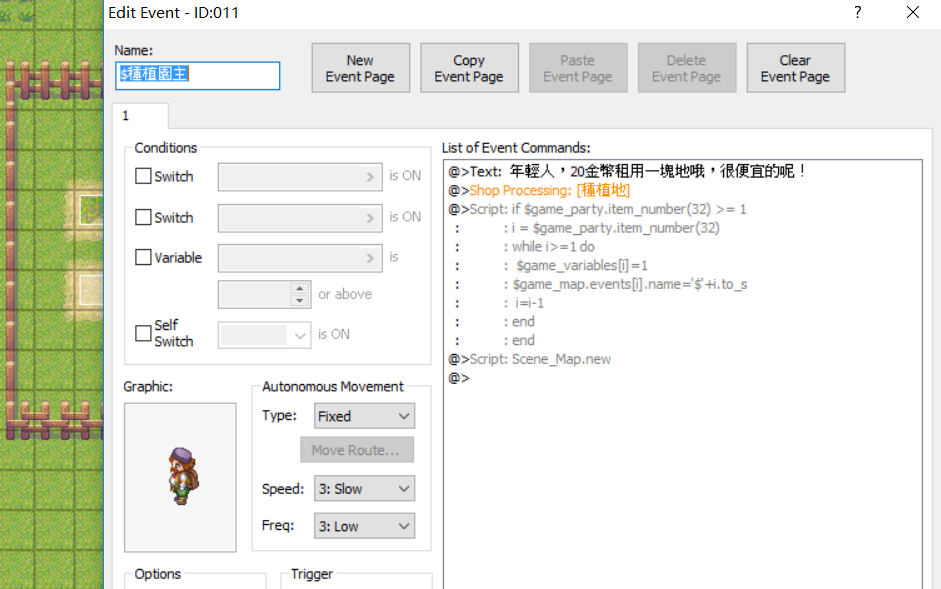Select event page tab 1

[x=140, y=116]
